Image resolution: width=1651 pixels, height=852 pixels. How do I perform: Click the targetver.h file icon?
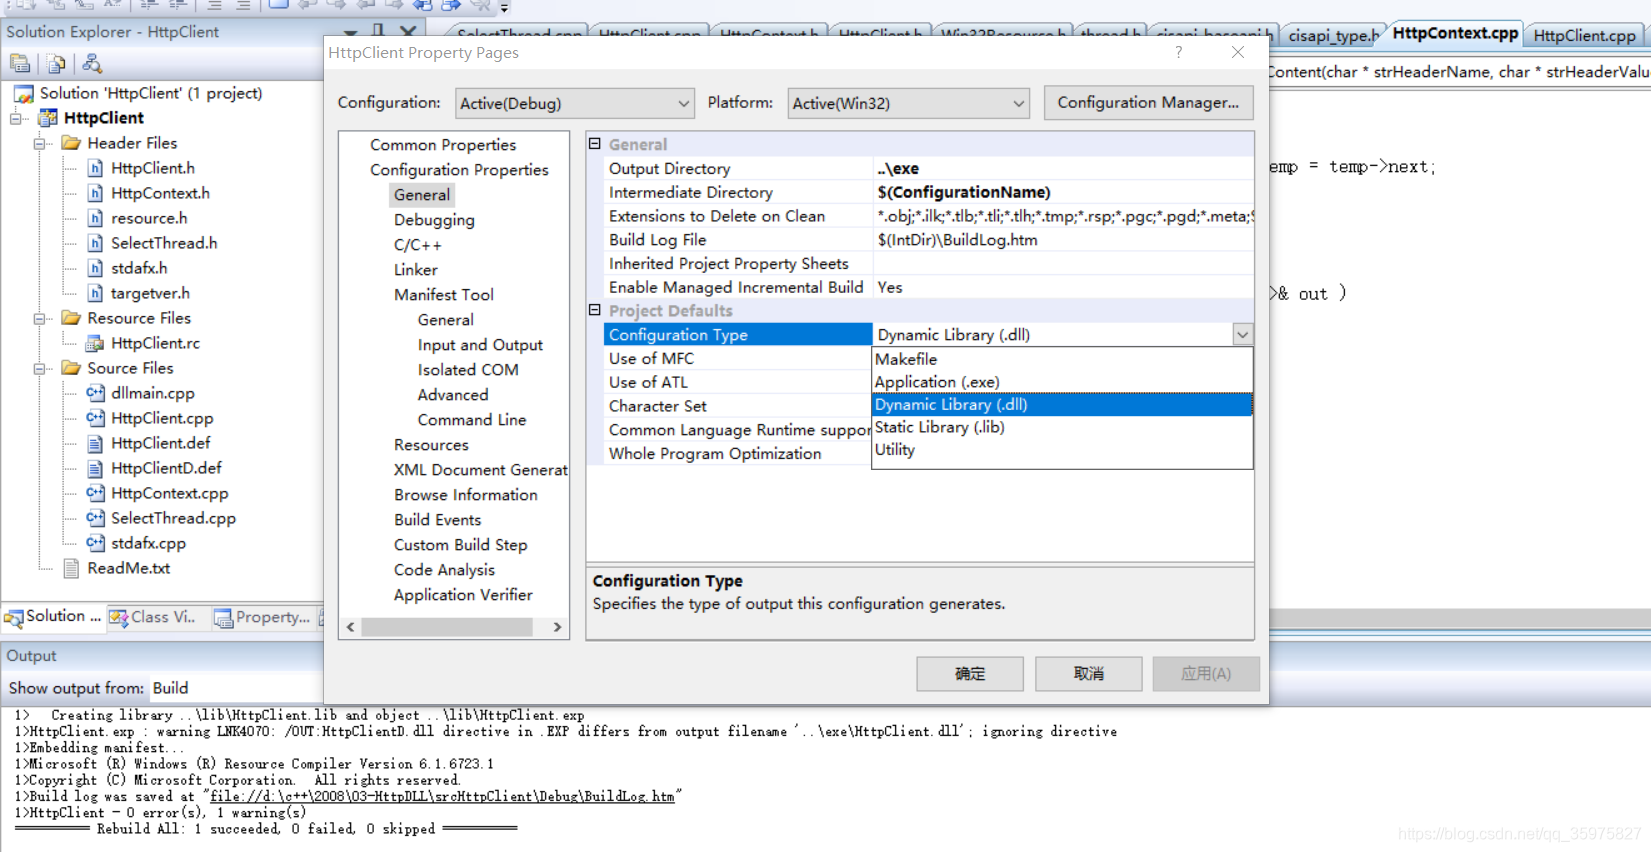(95, 293)
